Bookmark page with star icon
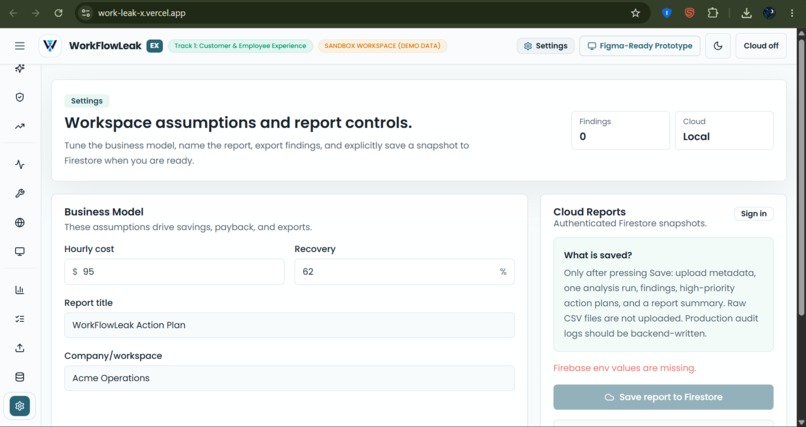 point(635,13)
